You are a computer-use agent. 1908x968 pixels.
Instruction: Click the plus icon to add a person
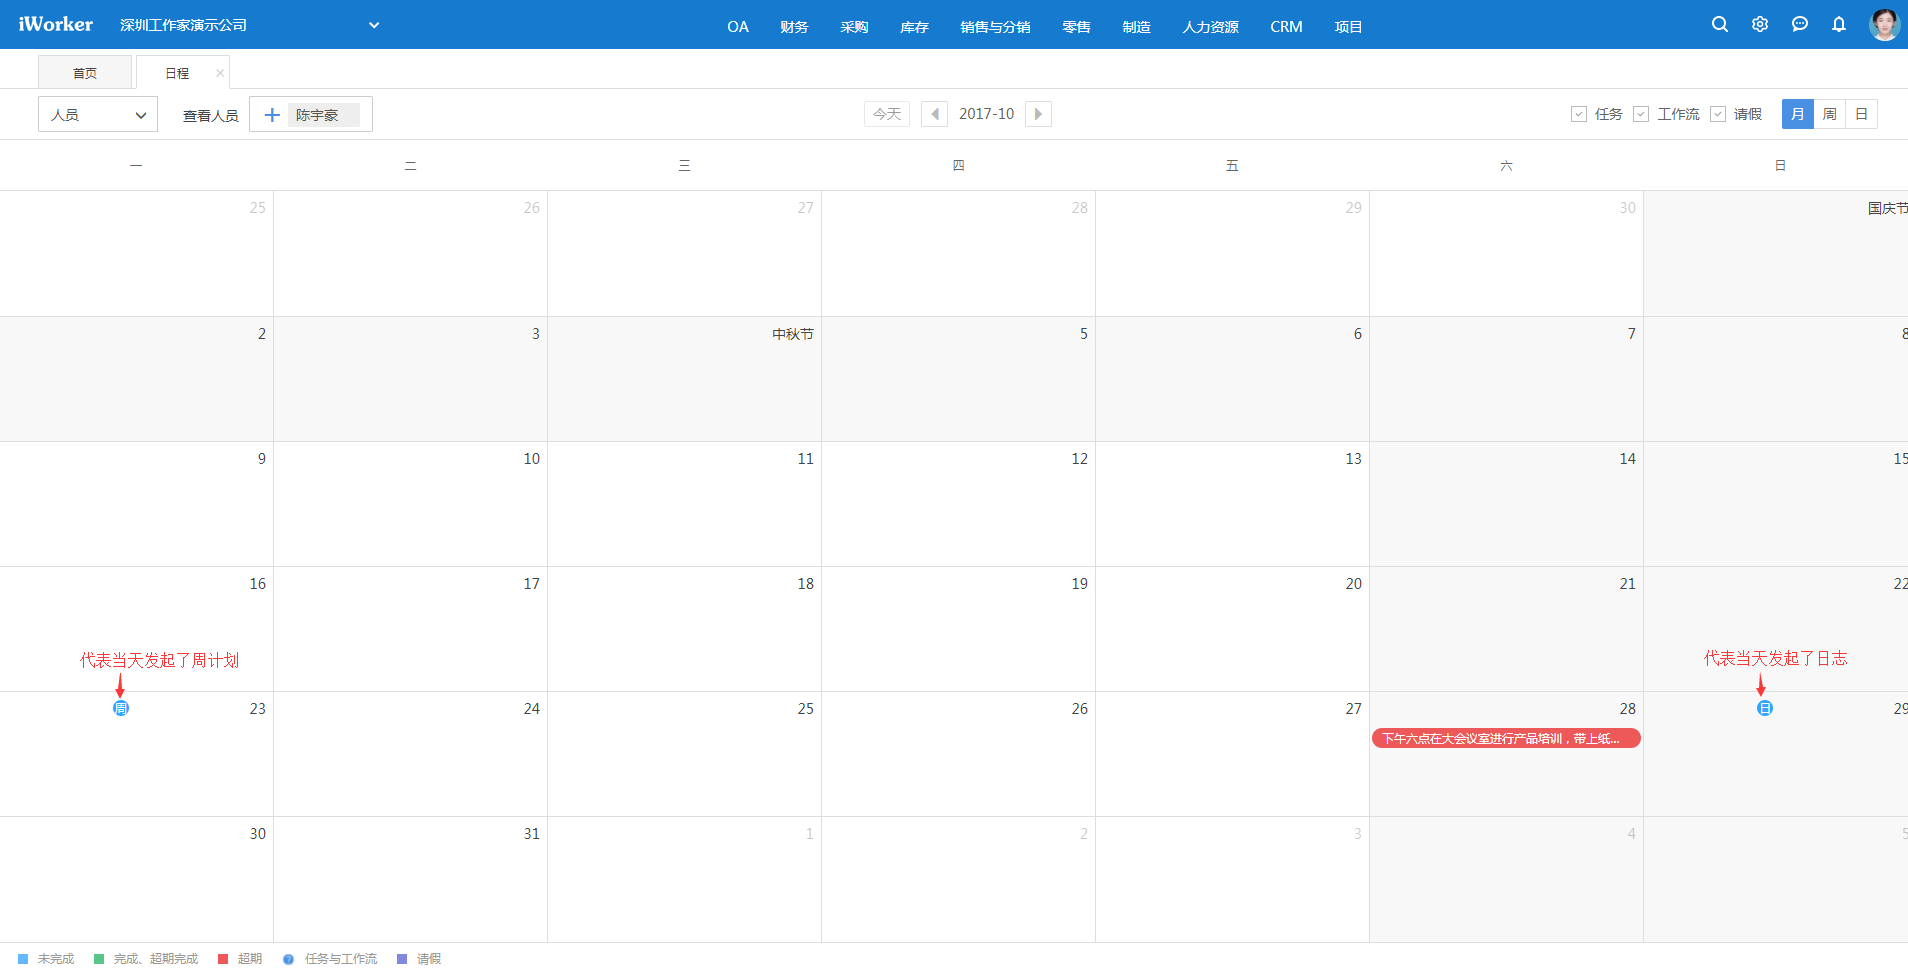(272, 115)
